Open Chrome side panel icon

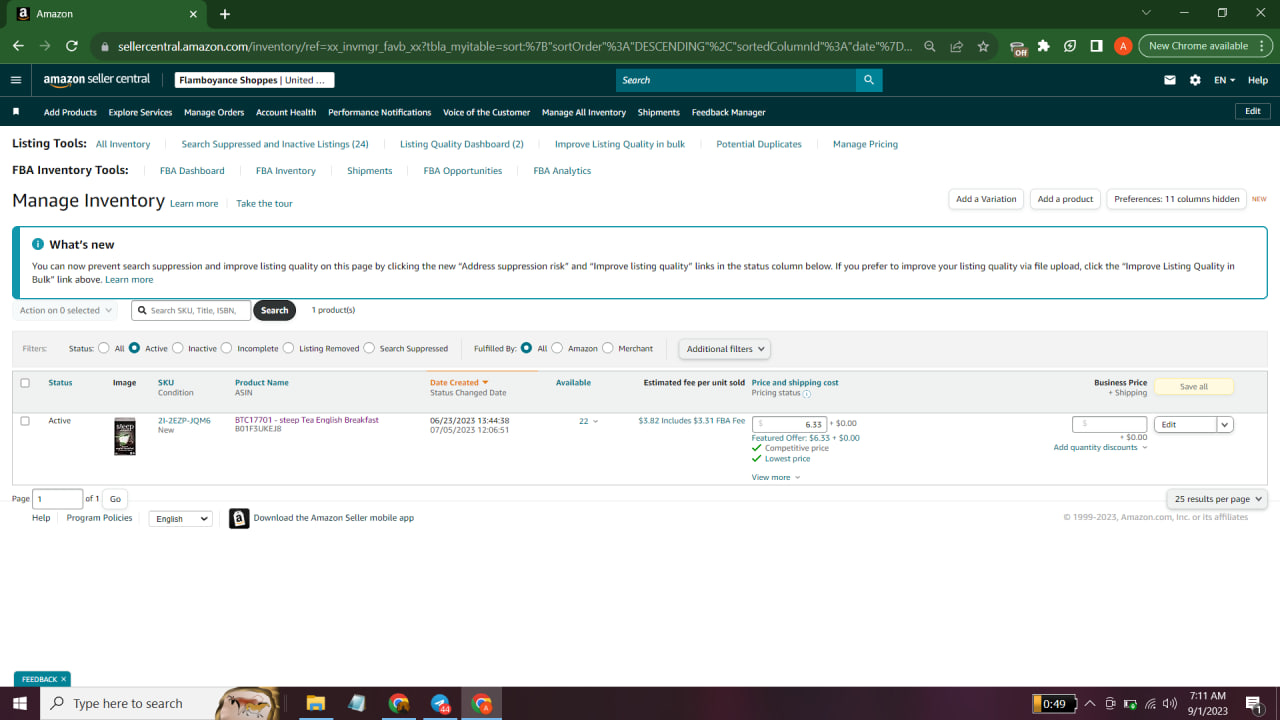(x=1096, y=46)
